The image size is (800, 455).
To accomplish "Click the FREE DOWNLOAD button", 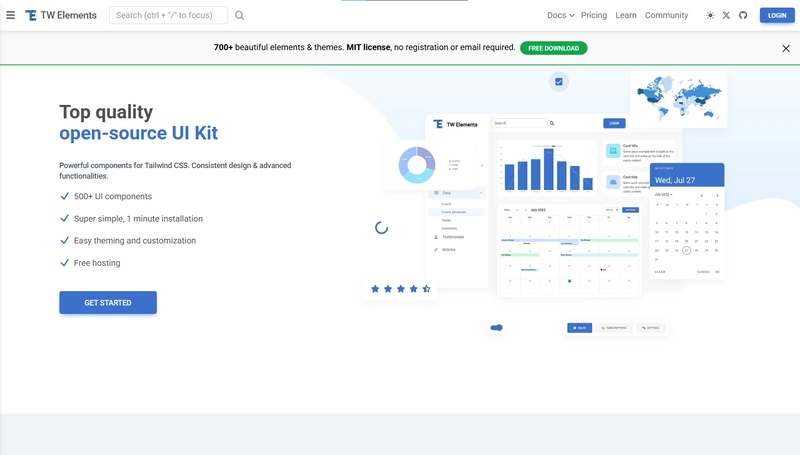I will point(554,48).
